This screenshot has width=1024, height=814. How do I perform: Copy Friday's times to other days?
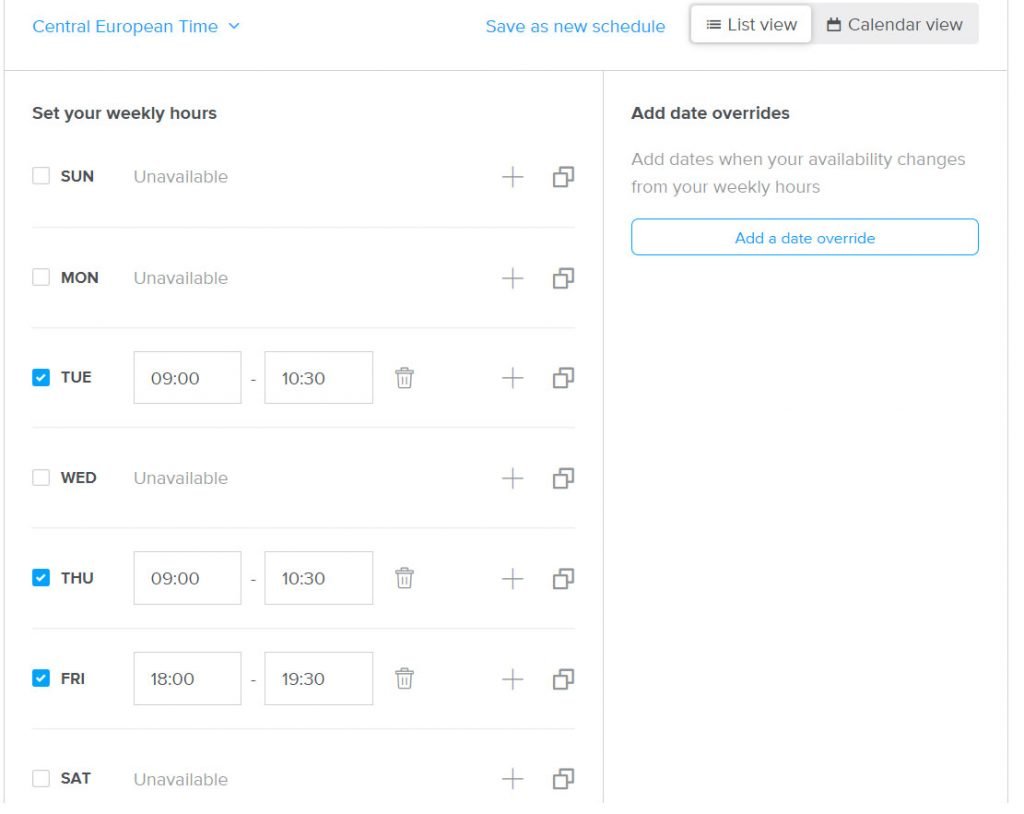[563, 678]
